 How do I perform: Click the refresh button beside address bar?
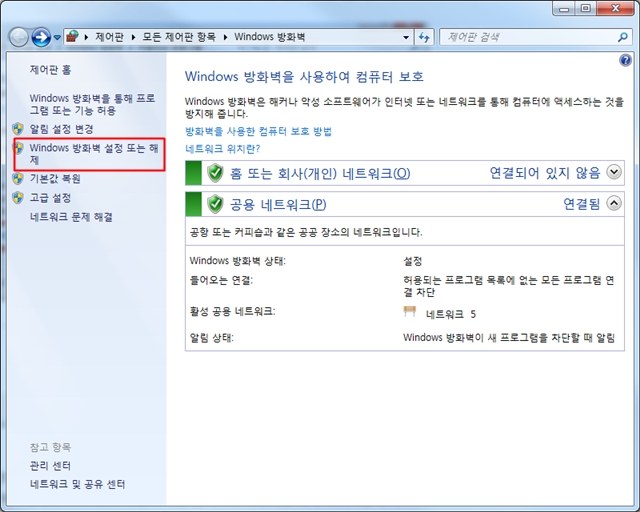point(424,38)
